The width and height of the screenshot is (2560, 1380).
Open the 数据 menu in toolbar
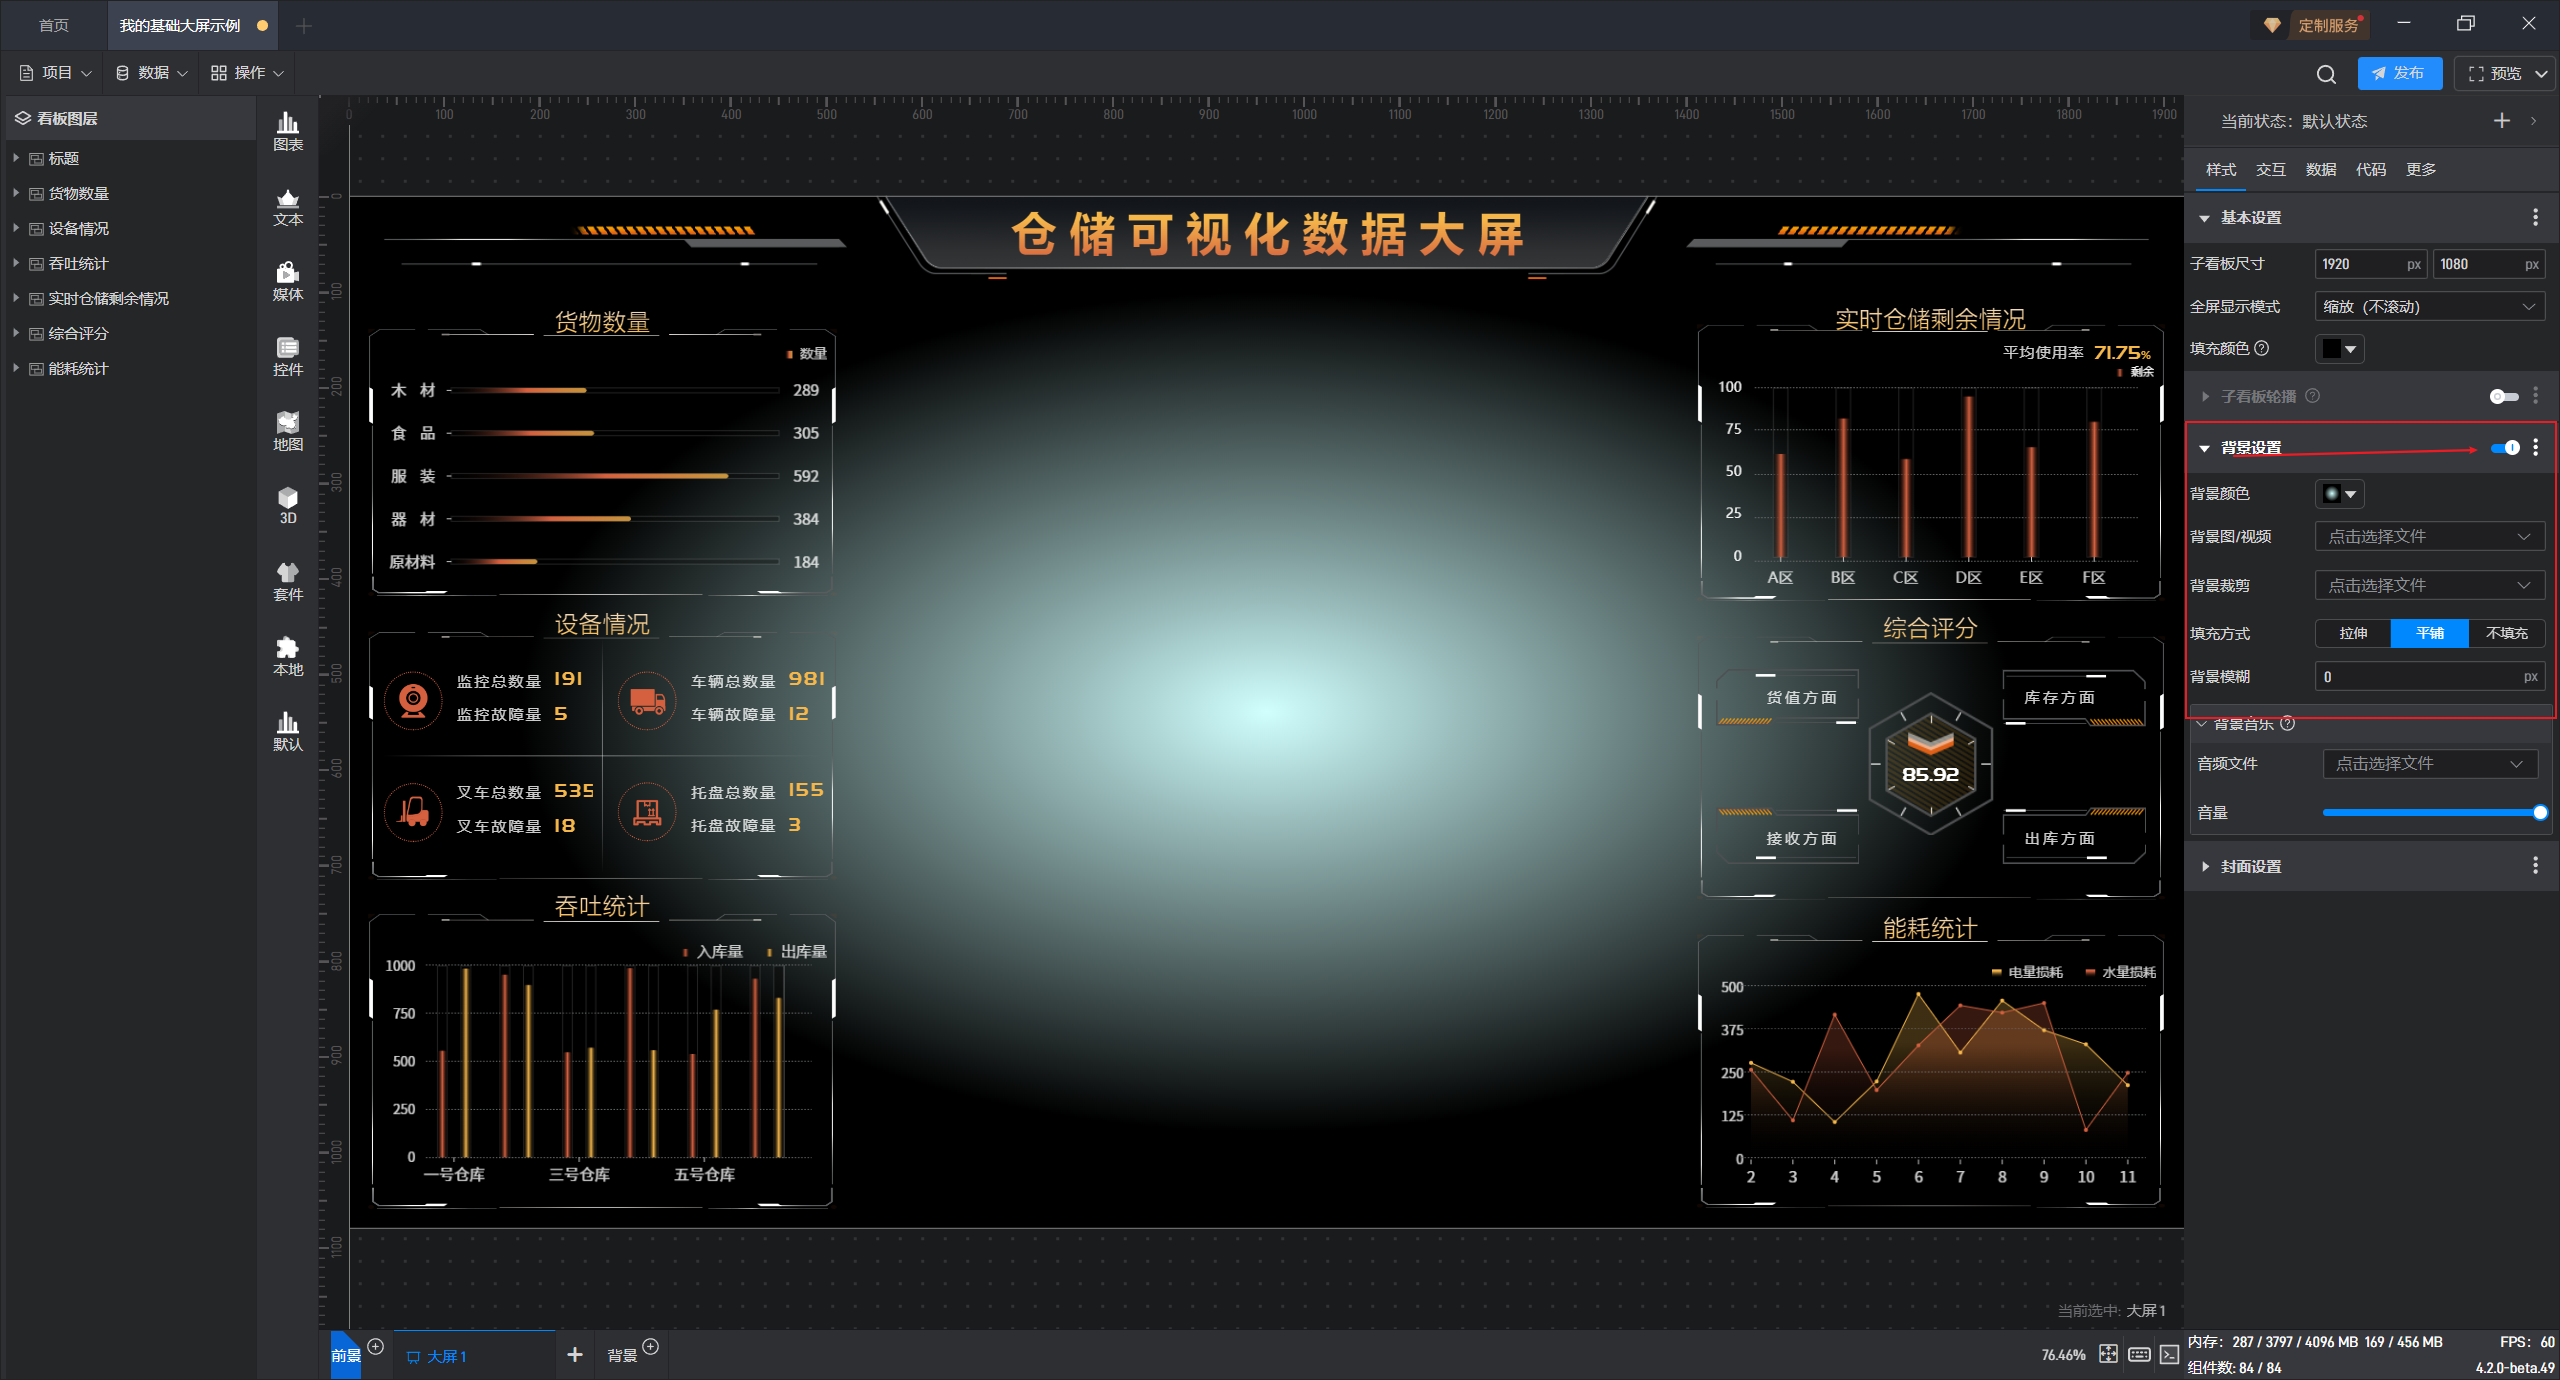151,73
